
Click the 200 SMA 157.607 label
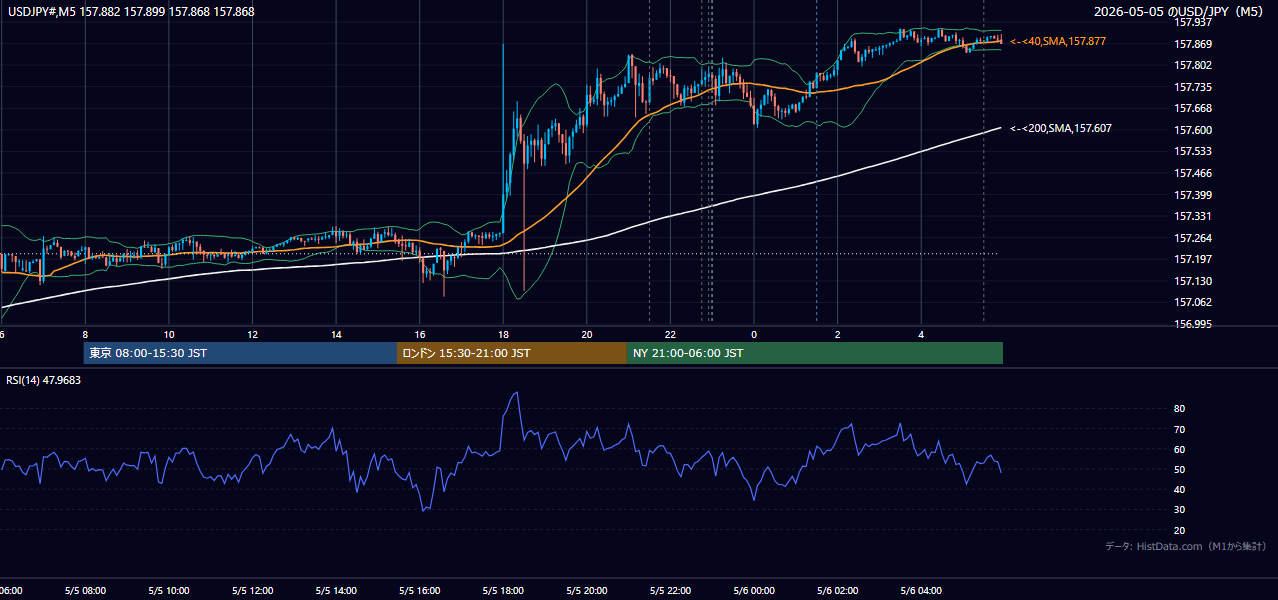1060,128
